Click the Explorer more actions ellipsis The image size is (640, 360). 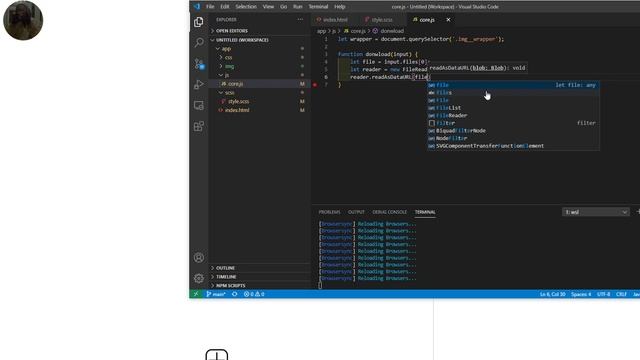tap(300, 19)
